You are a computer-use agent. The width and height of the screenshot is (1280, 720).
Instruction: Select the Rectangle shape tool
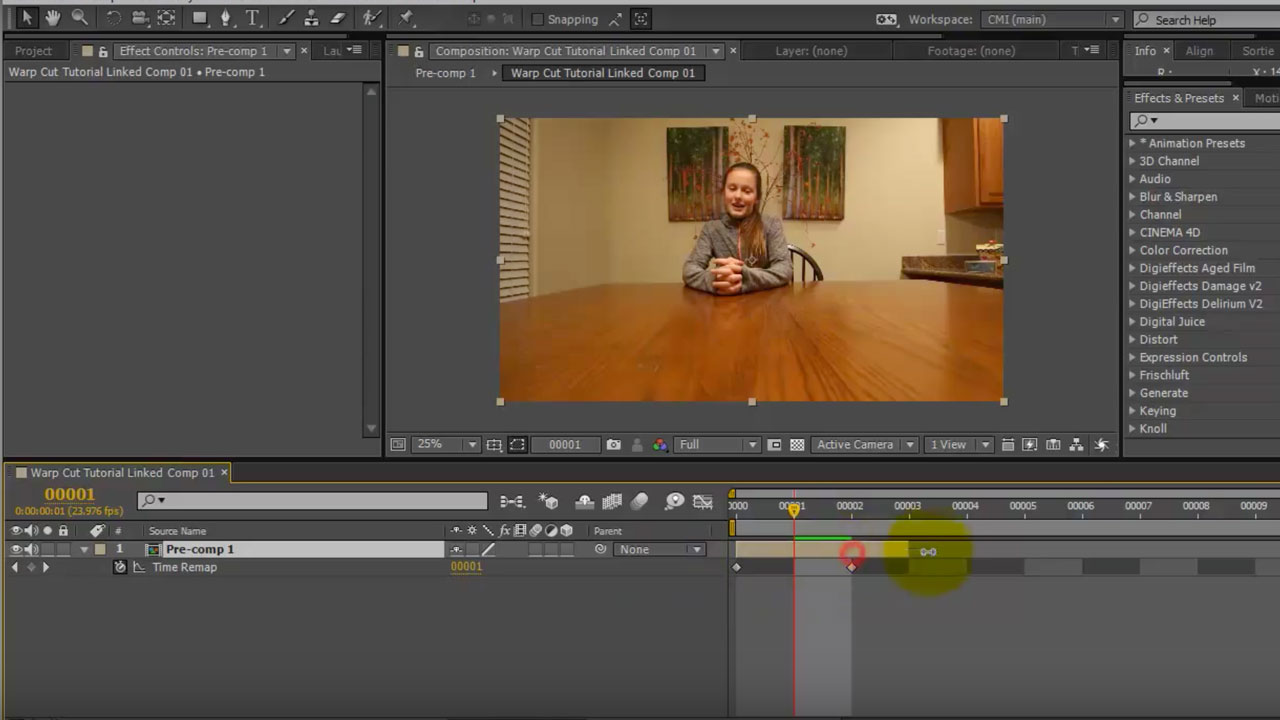point(200,18)
